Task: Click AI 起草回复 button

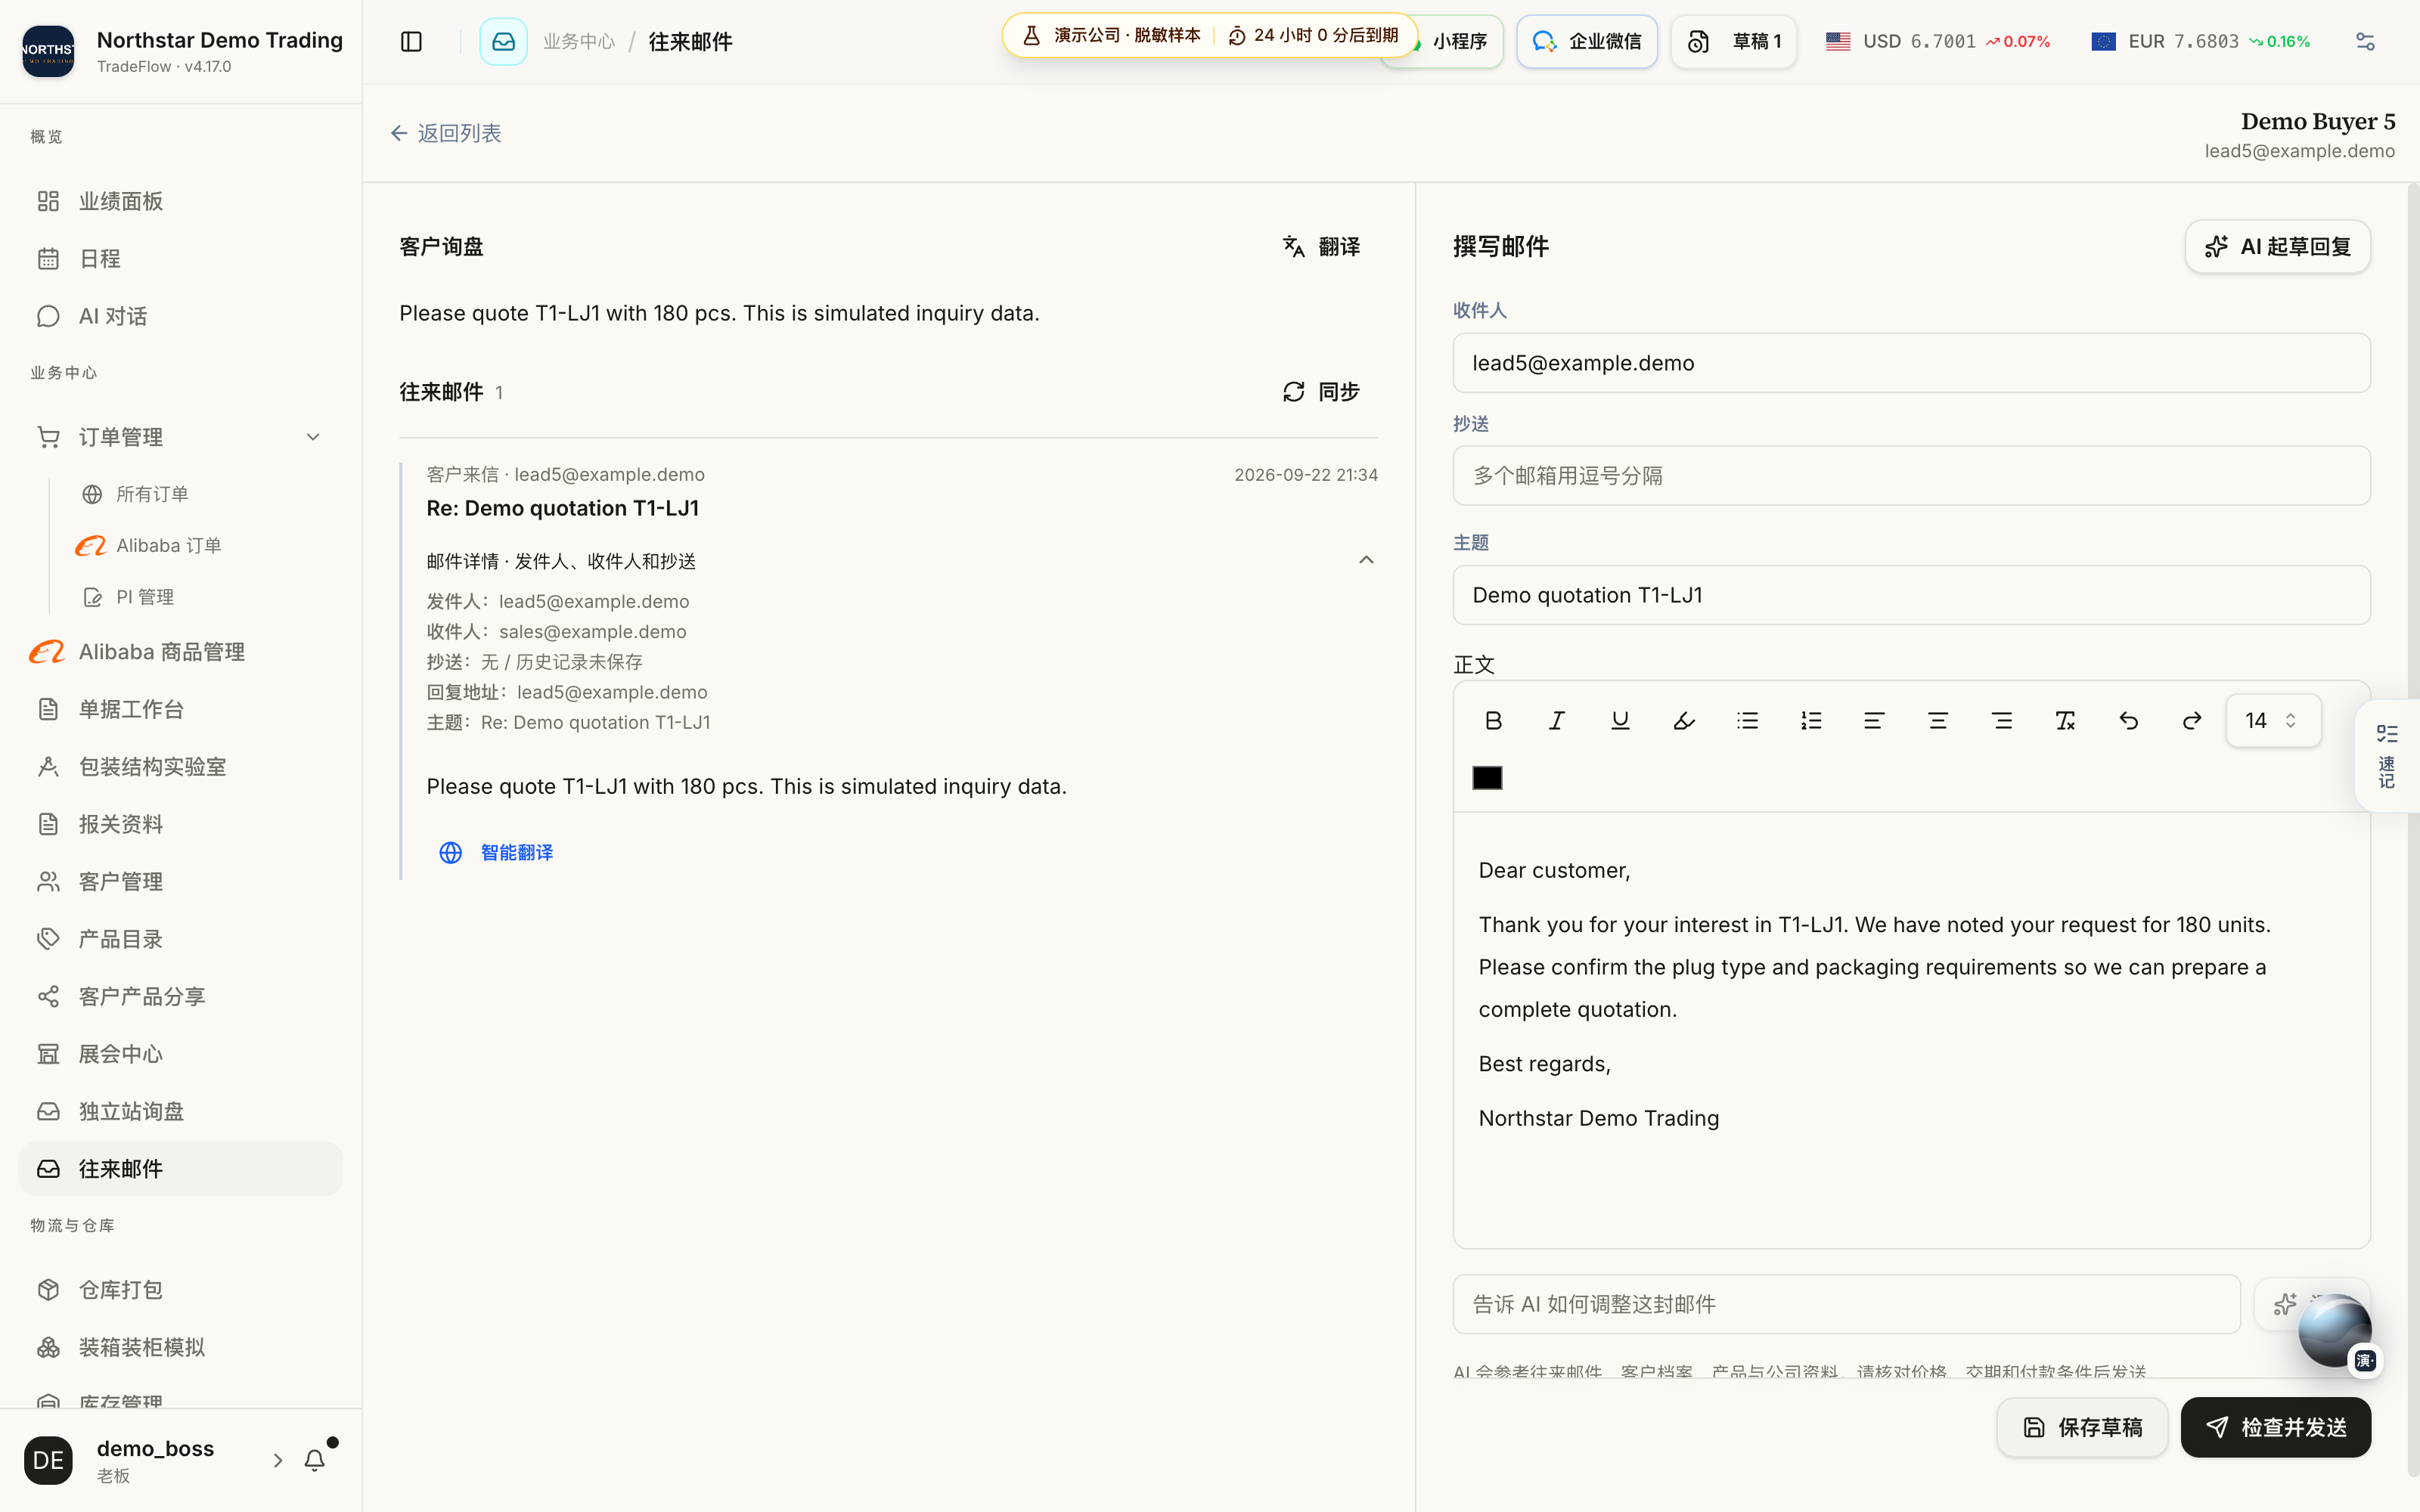Action: (x=2277, y=246)
